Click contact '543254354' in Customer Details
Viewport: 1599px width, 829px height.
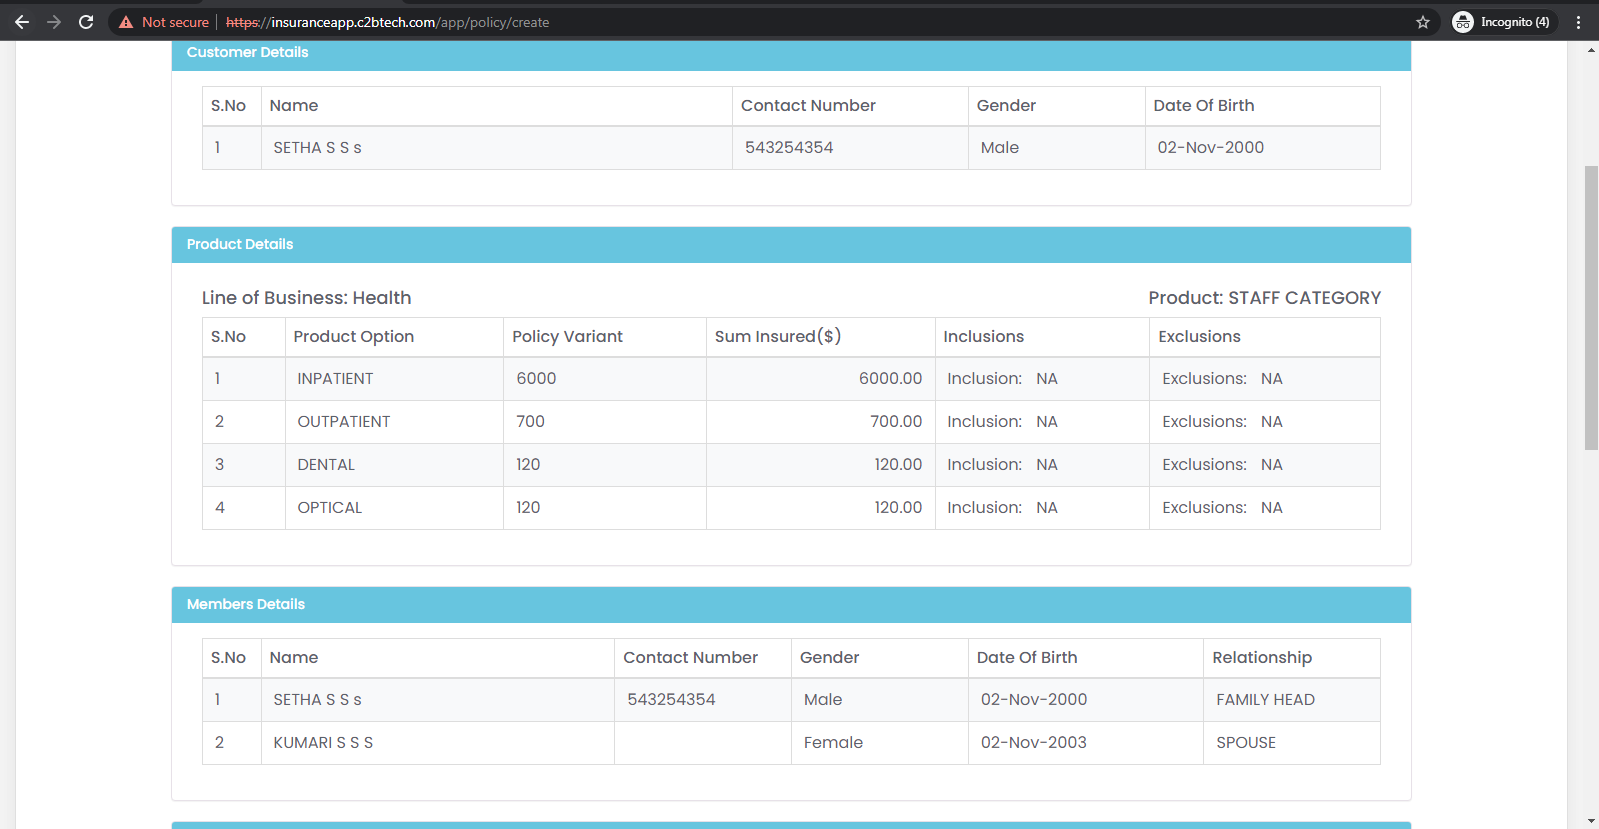point(789,148)
